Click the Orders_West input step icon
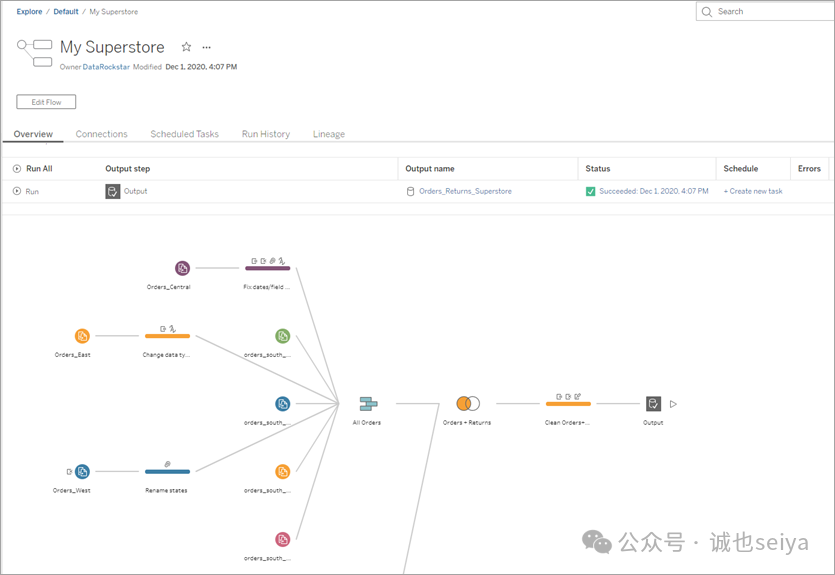Viewport: 835px width, 575px height. pos(82,472)
